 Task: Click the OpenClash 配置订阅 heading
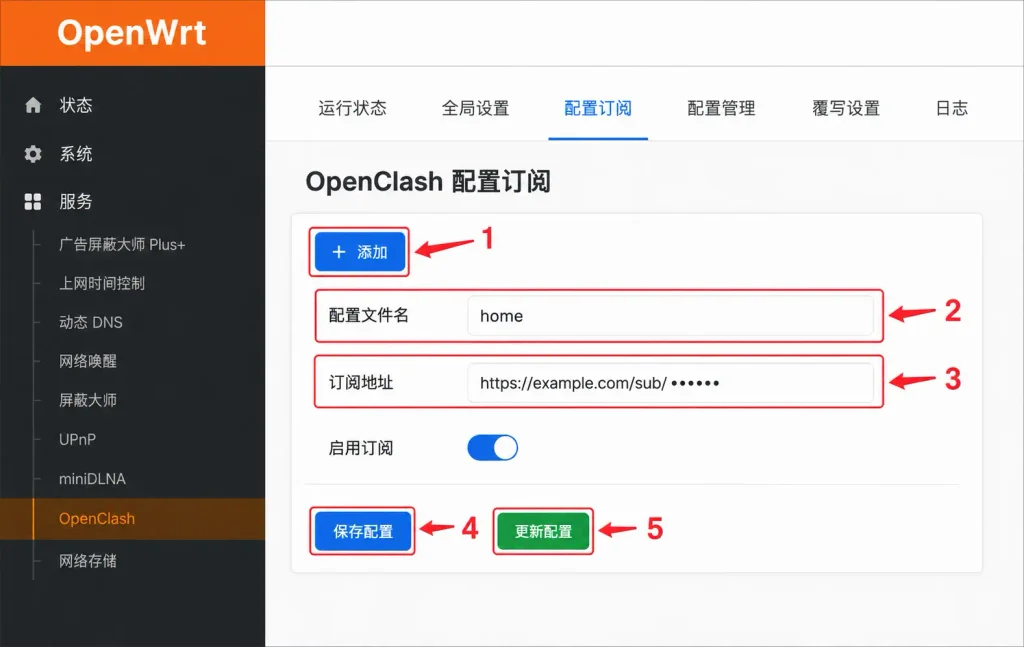point(428,181)
